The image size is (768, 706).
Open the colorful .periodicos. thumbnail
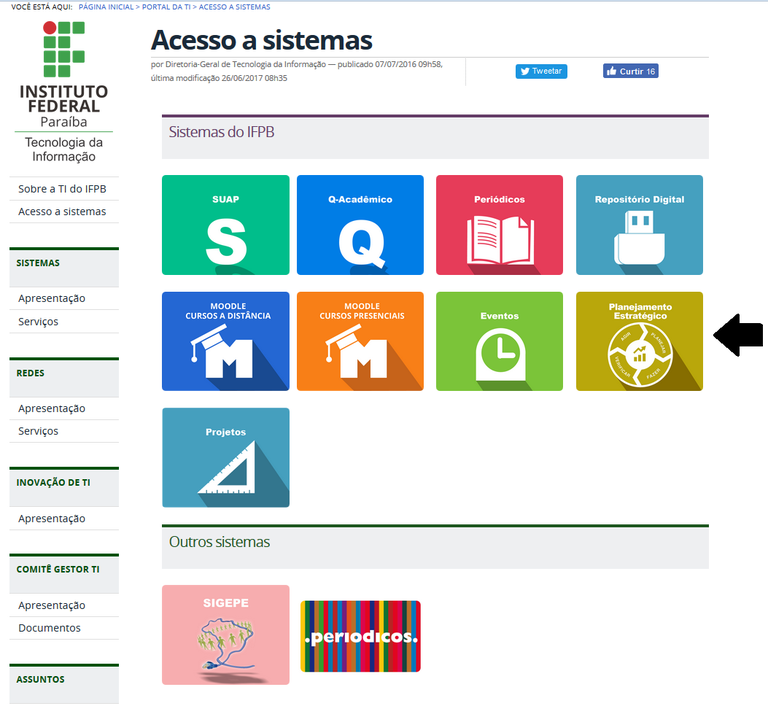pyautogui.click(x=360, y=636)
